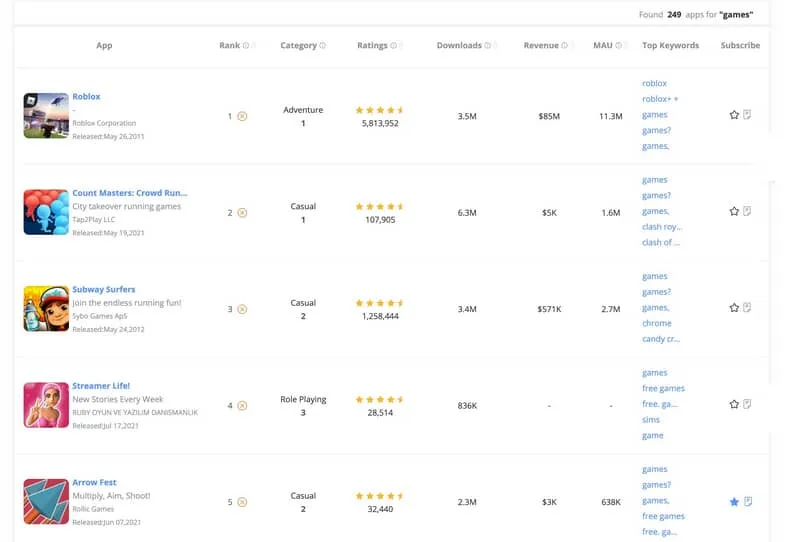Open the Roblox app icon thumbnail
The image size is (798, 542).
point(46,116)
